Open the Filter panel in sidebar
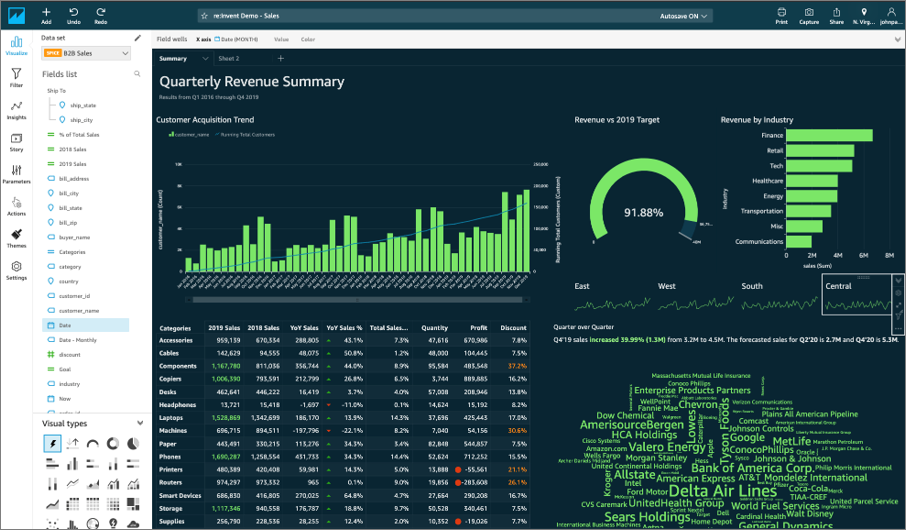Viewport: 906px width, 530px height. [17, 78]
